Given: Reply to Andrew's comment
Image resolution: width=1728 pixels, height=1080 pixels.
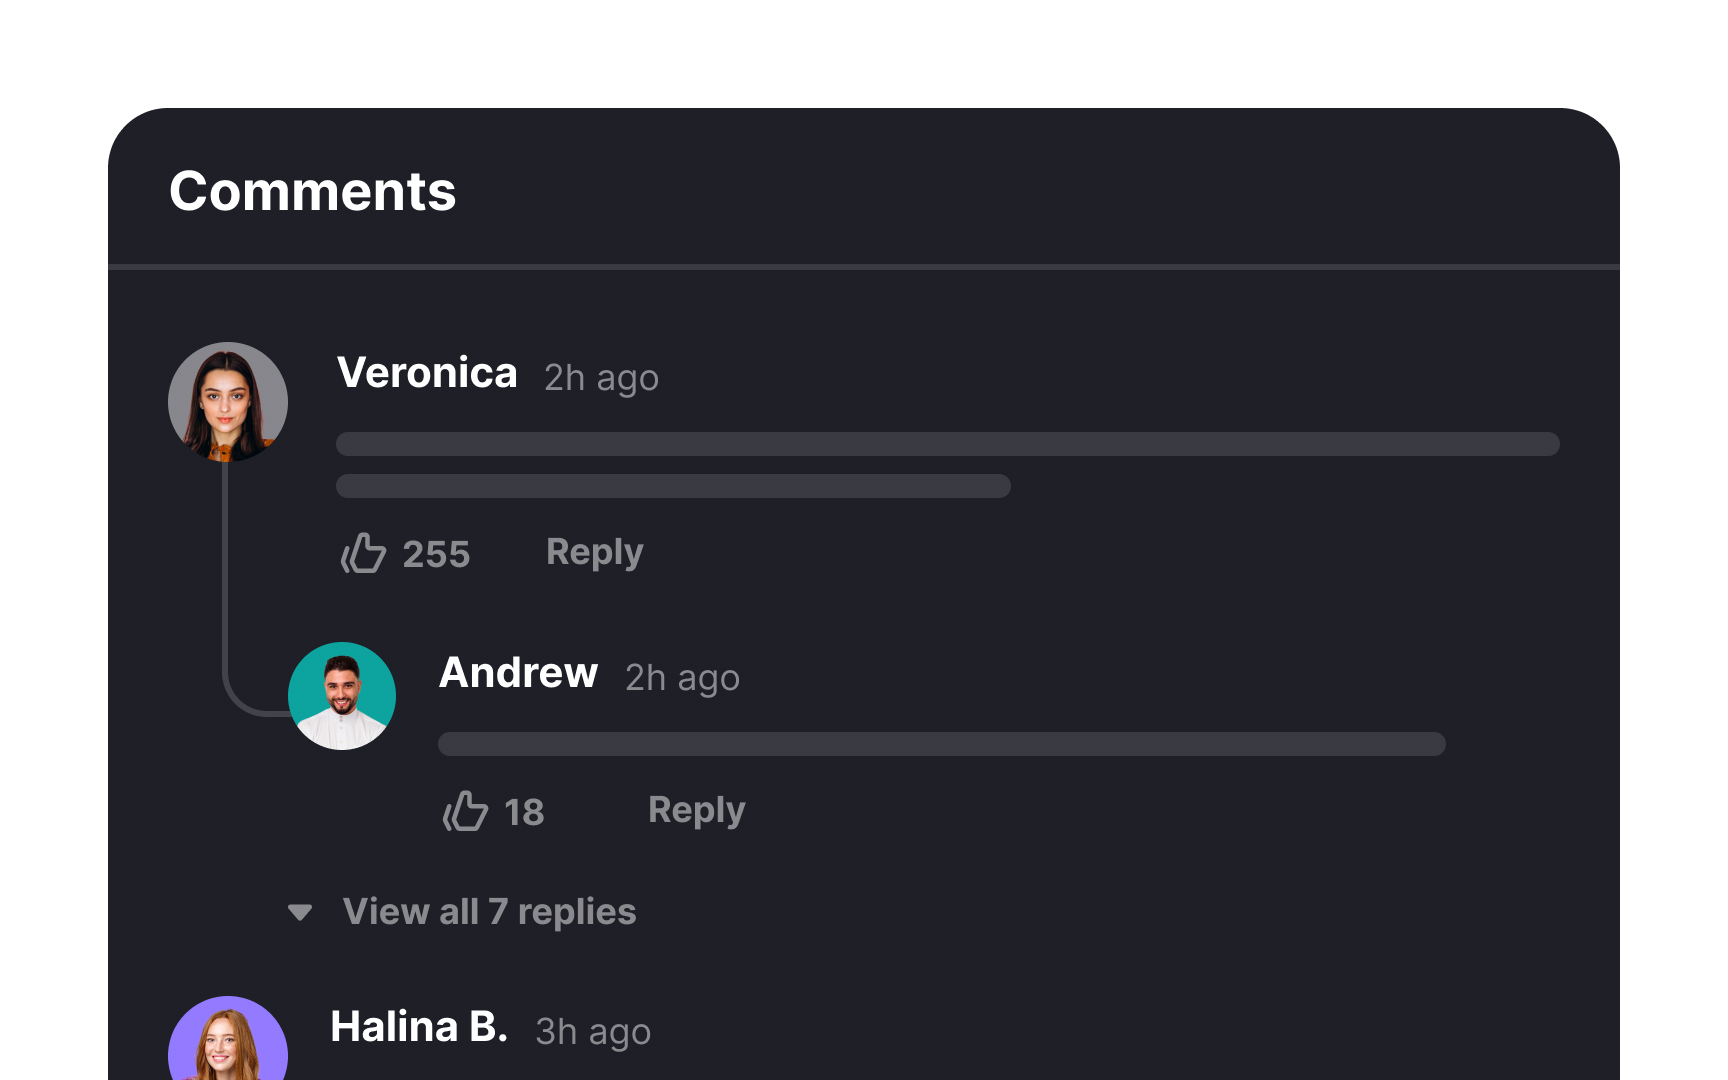Looking at the screenshot, I should (697, 811).
